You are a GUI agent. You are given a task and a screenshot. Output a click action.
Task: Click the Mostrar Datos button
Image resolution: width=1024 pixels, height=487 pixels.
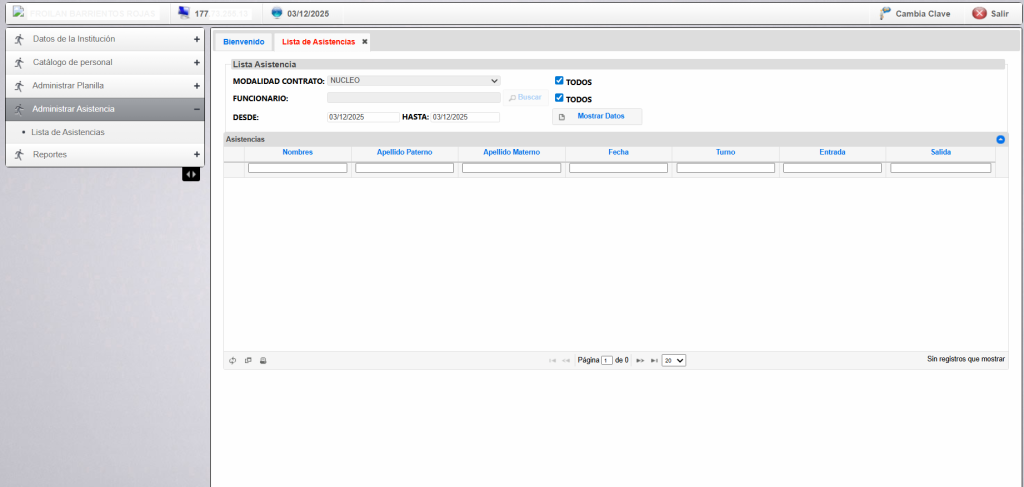coord(600,116)
